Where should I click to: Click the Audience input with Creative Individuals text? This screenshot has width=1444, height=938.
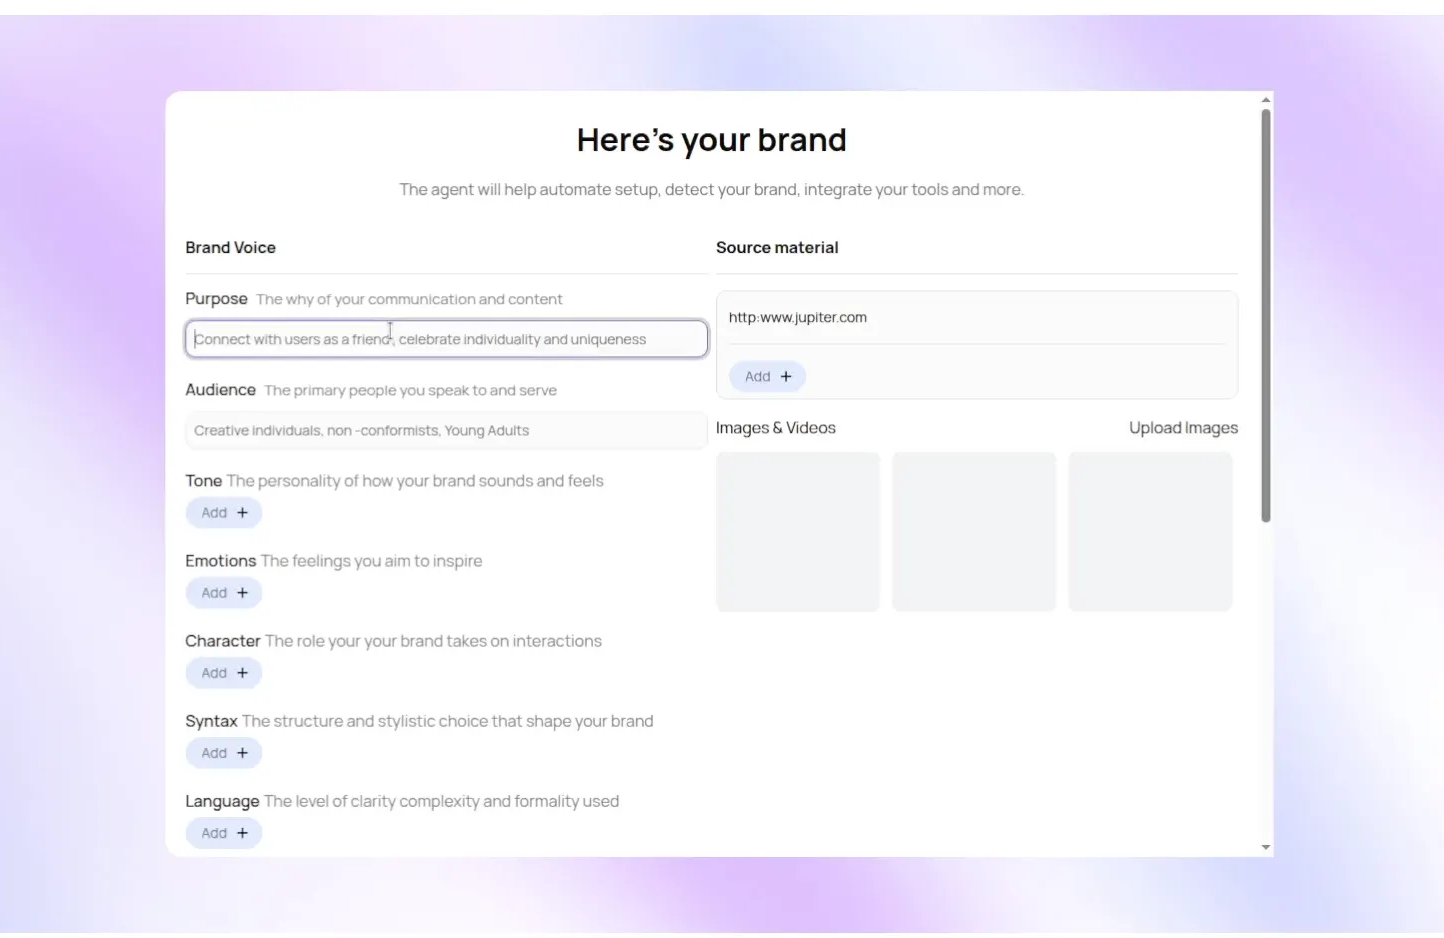pyautogui.click(x=446, y=430)
